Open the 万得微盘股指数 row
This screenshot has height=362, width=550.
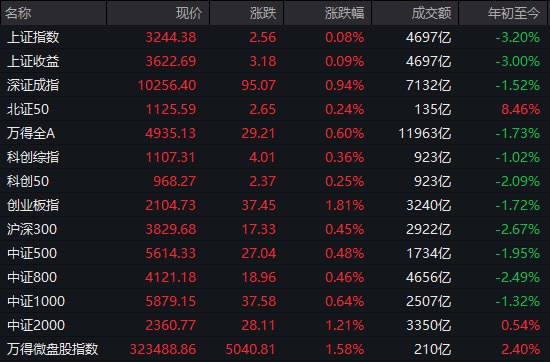(275, 349)
